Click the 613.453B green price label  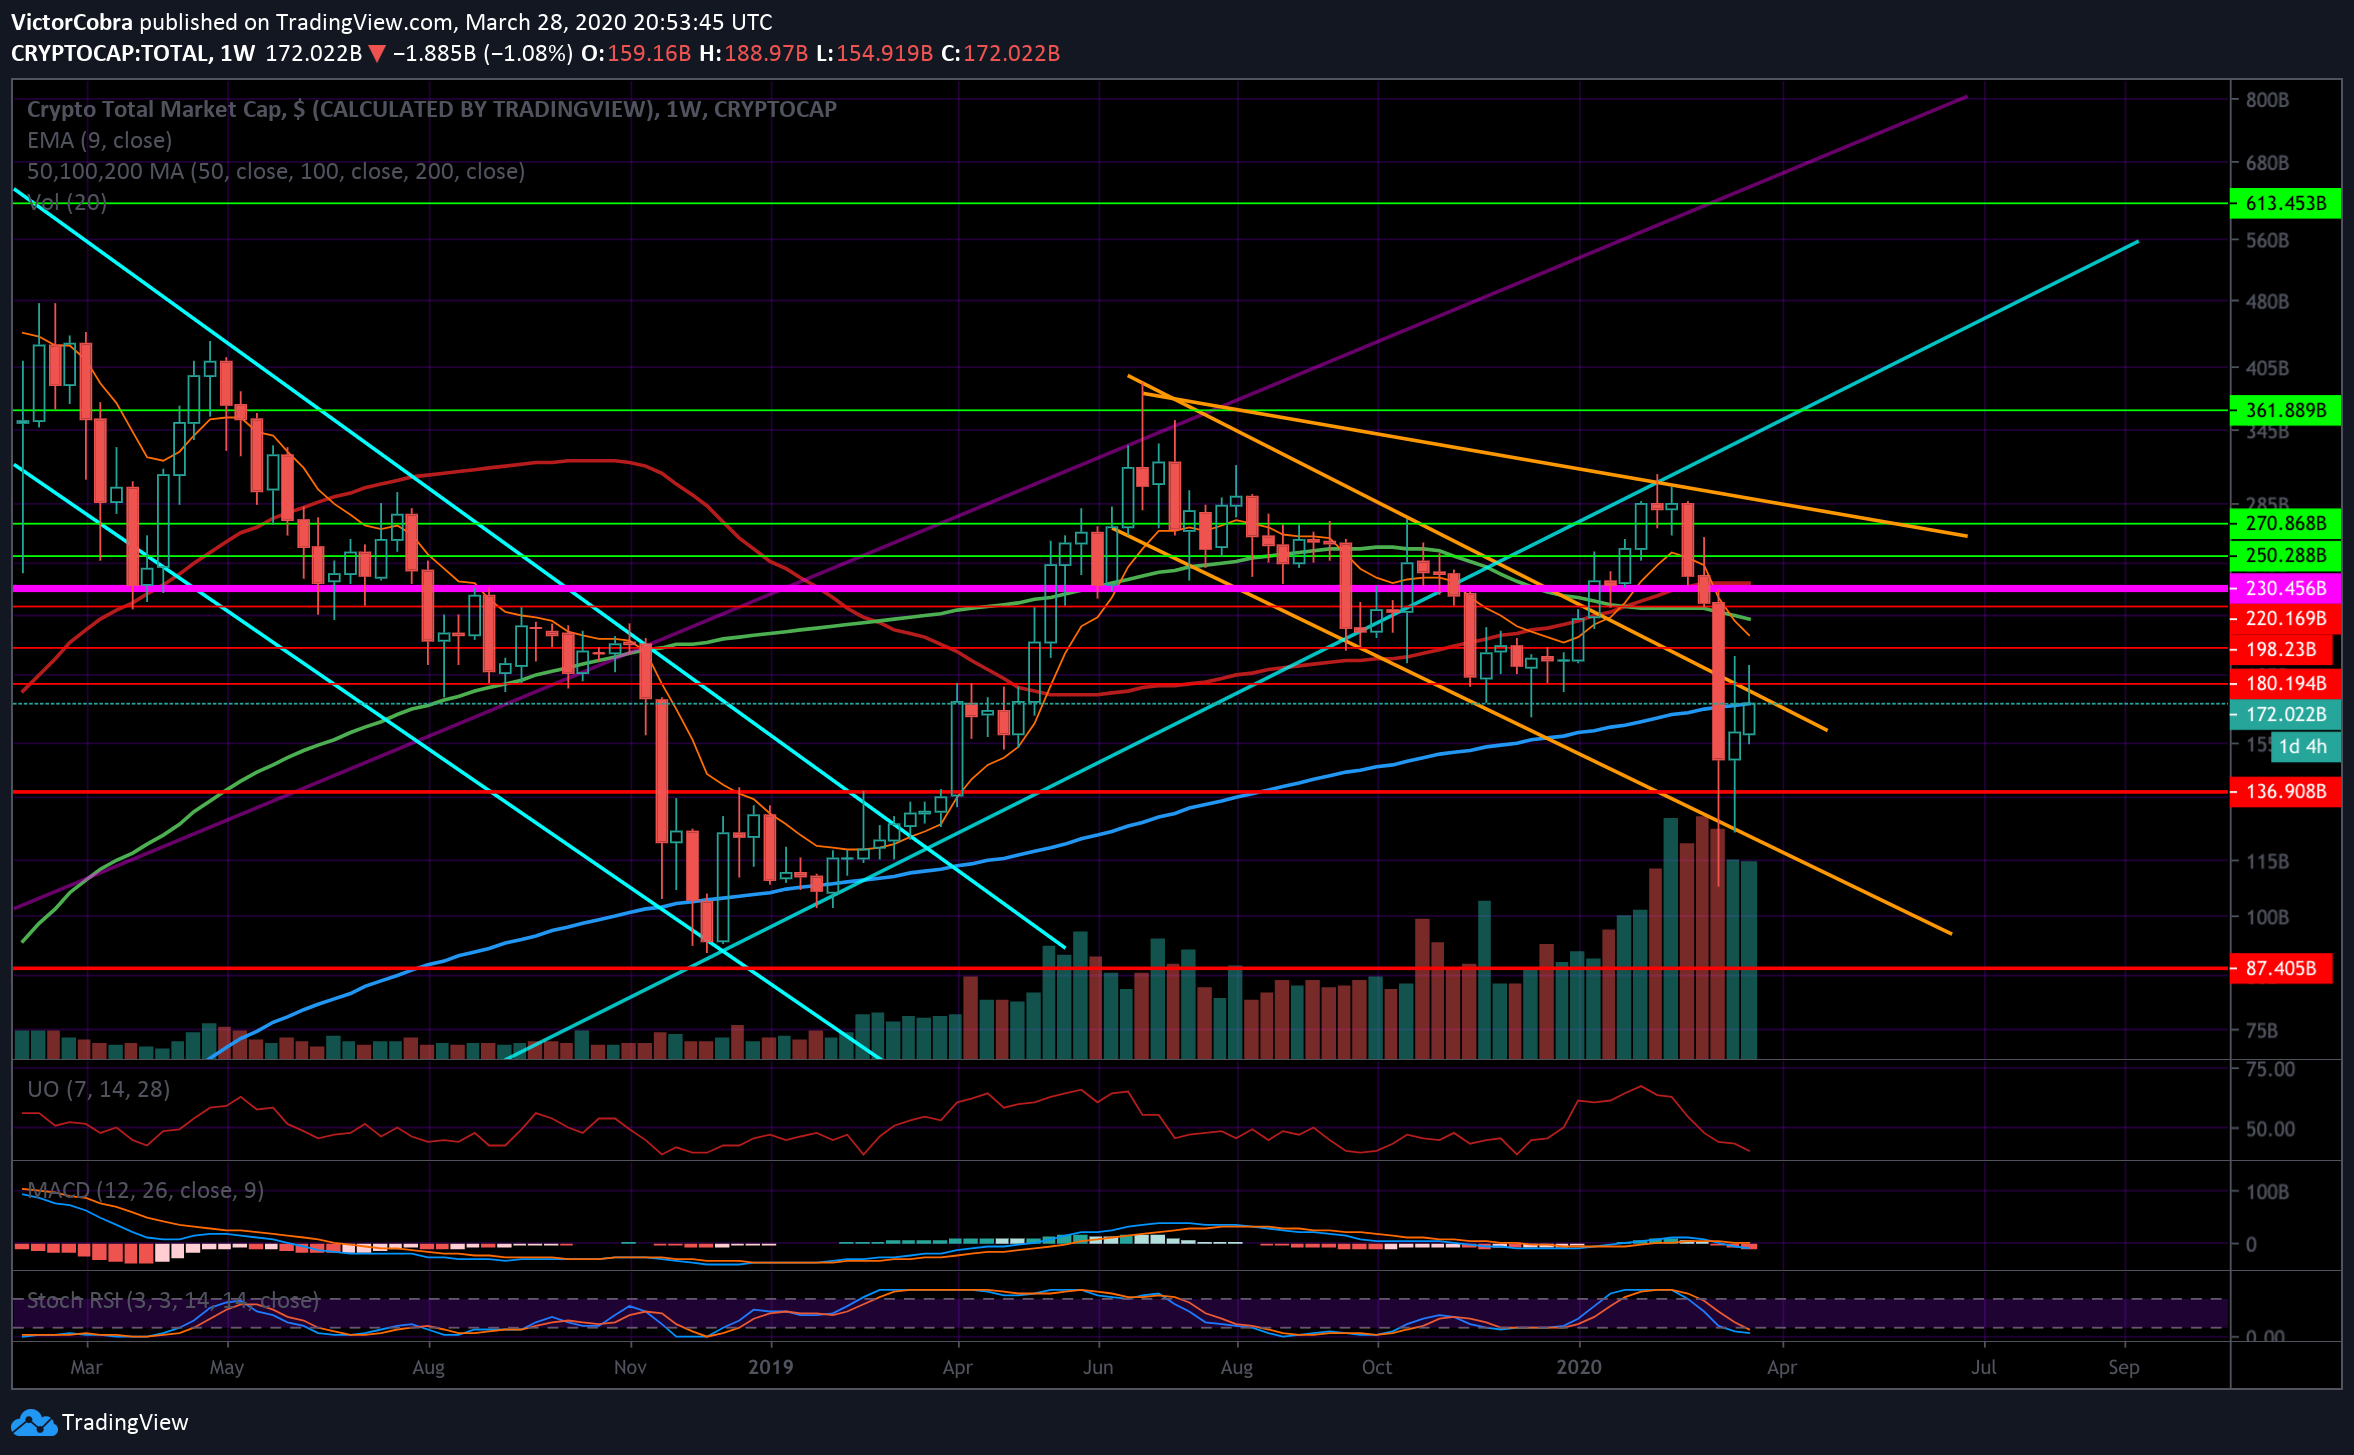tap(2286, 203)
